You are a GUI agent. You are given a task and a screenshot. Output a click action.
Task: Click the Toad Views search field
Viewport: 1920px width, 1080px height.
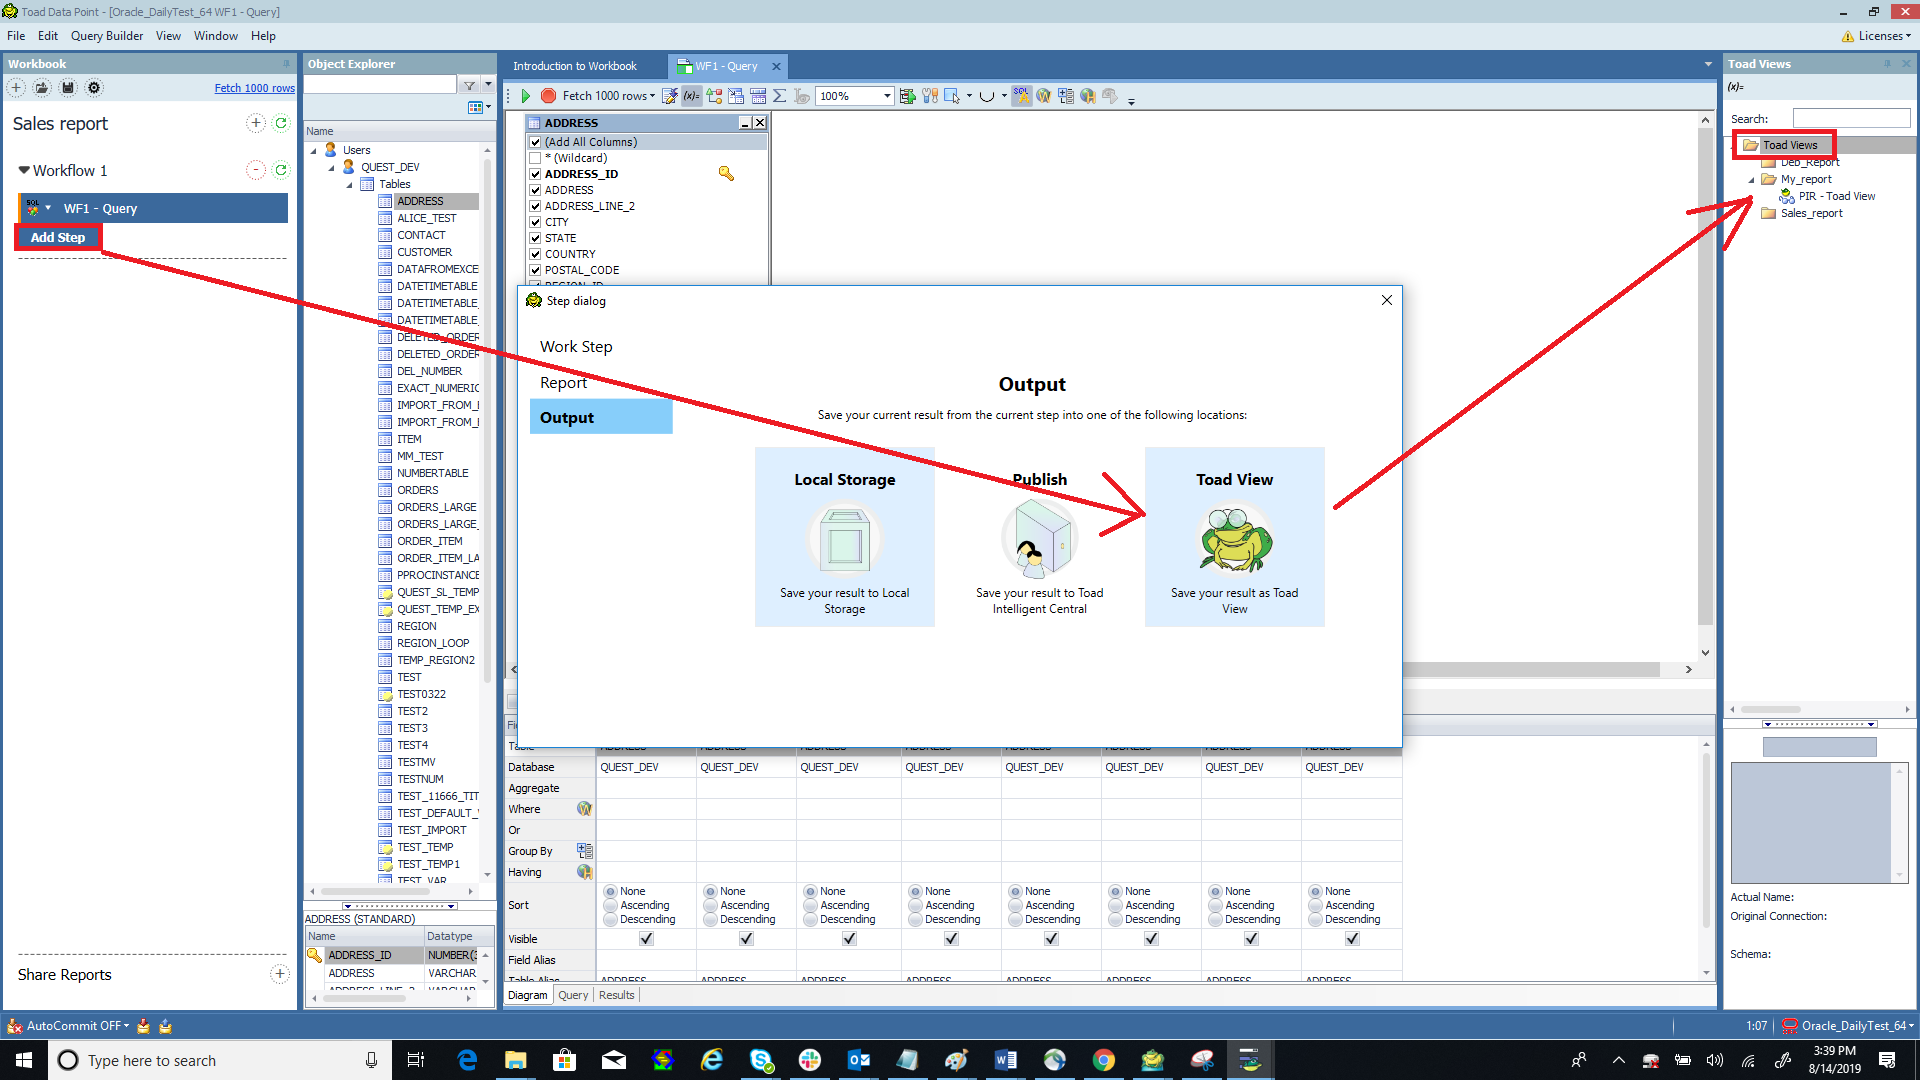(1851, 118)
